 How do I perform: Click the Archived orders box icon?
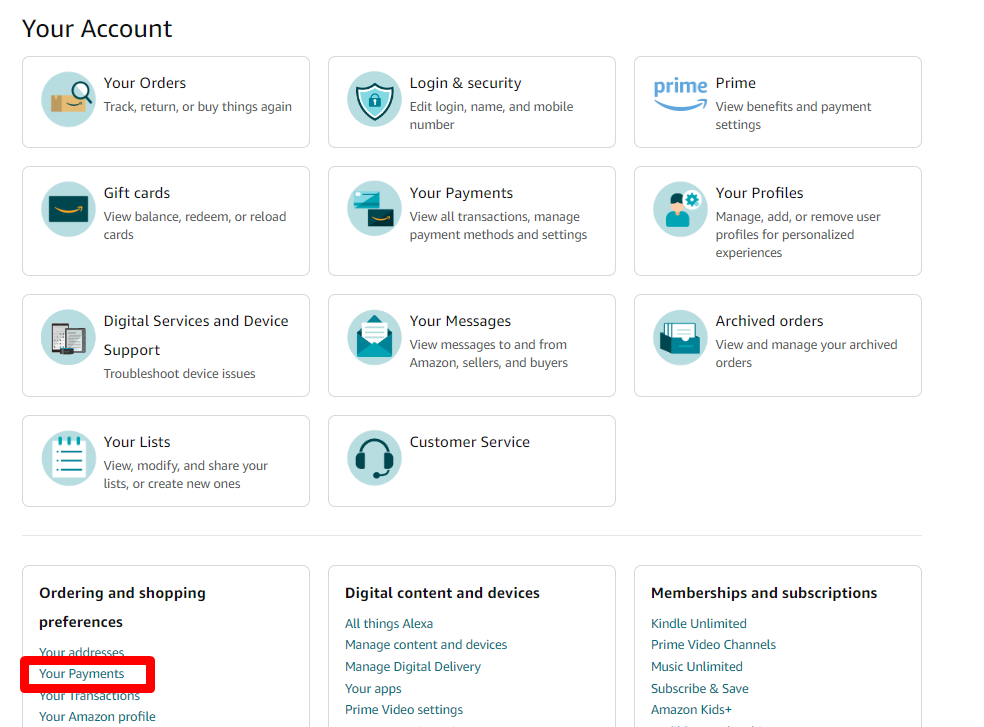[680, 337]
